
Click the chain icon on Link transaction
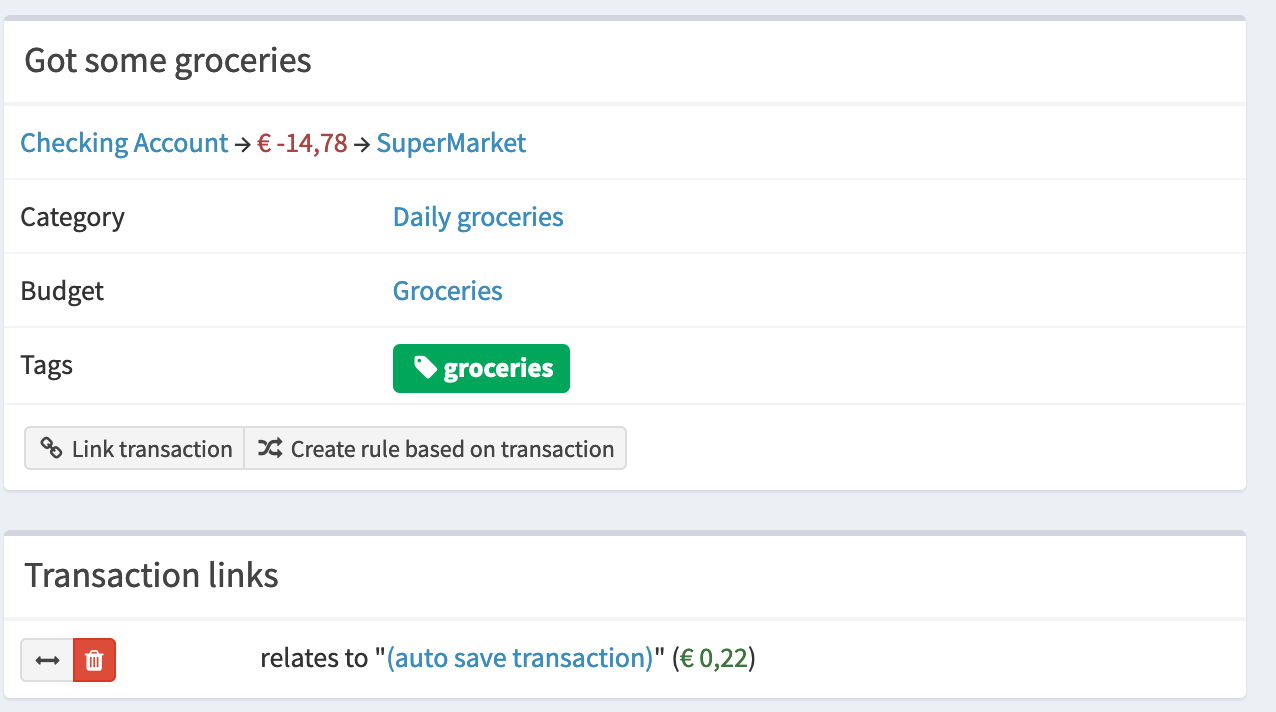[51, 449]
